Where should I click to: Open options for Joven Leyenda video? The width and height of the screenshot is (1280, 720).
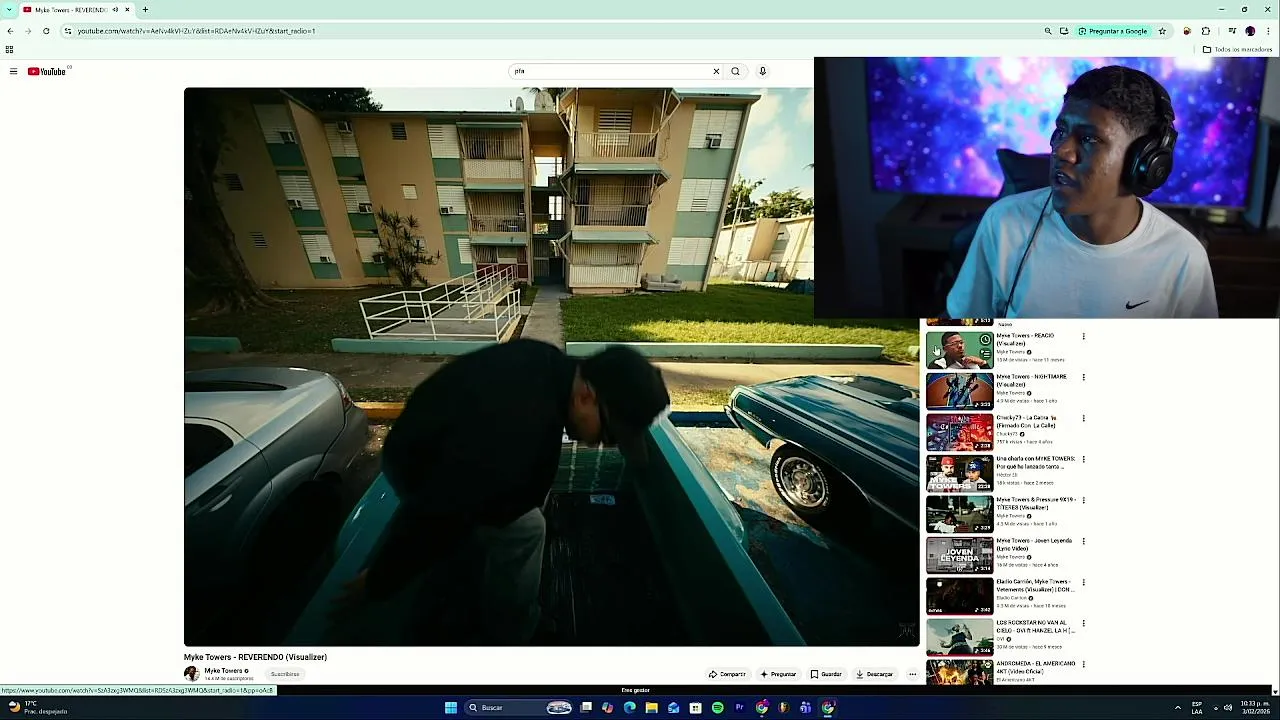[1083, 541]
